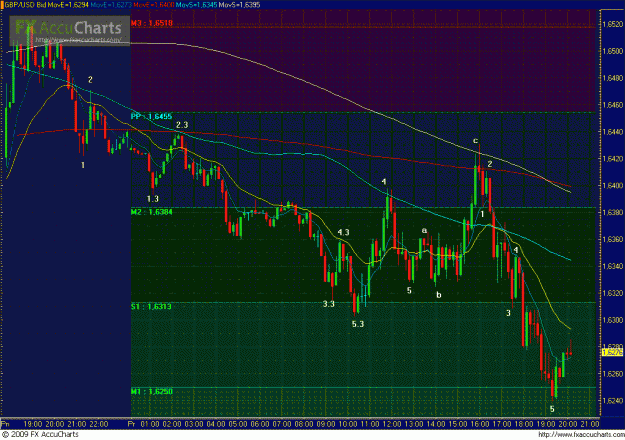Click the 03:00 time axis label
The image size is (625, 440).
[194, 424]
